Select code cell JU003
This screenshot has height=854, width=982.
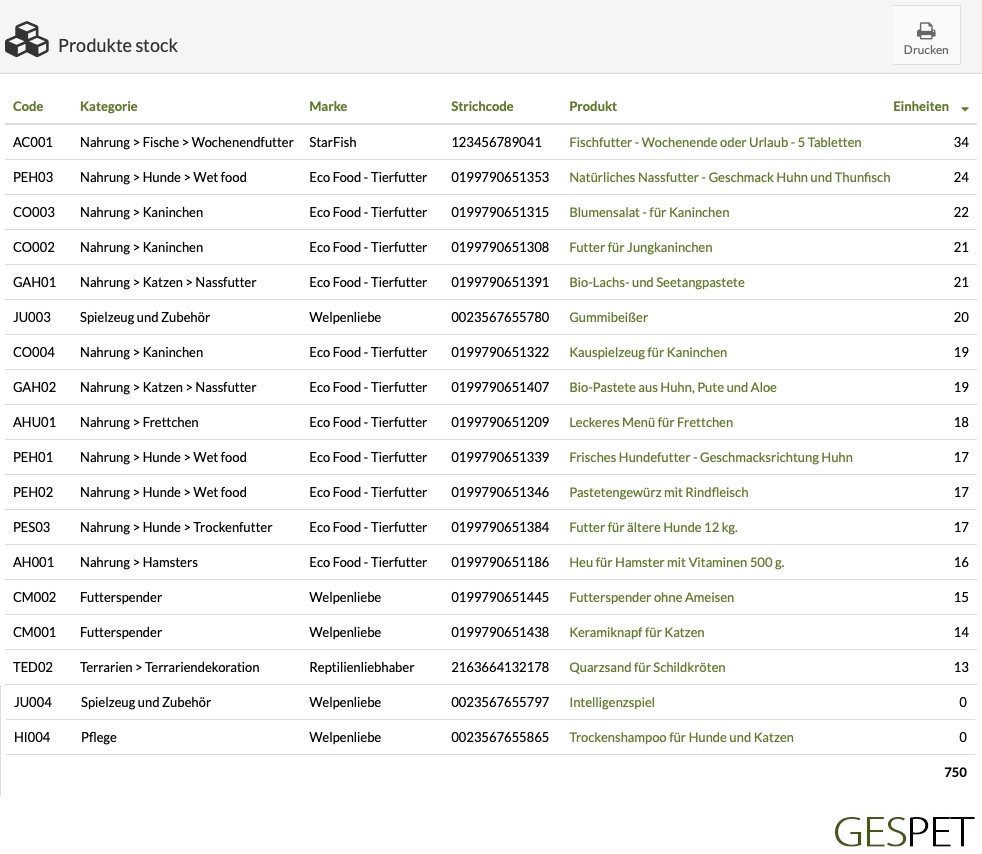pos(32,317)
